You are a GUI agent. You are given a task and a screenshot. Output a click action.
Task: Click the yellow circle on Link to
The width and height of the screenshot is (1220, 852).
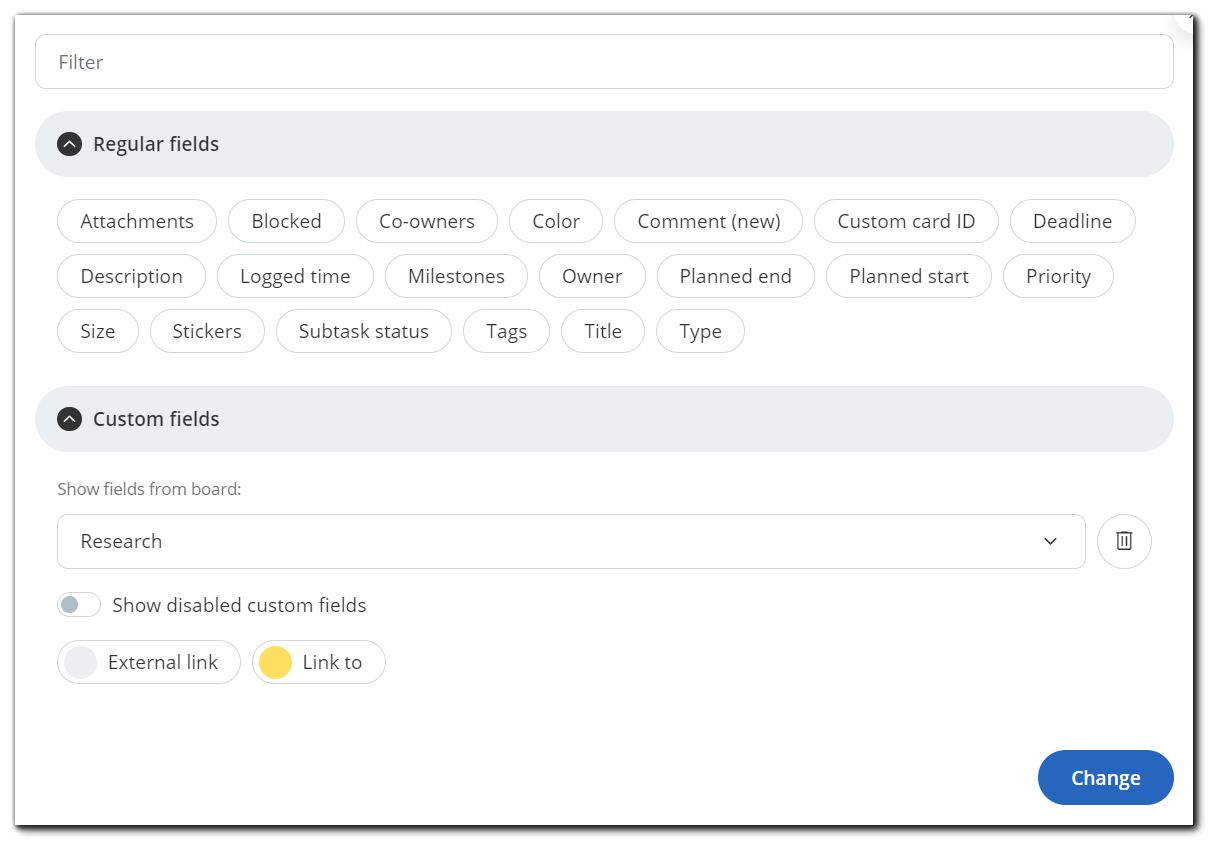[275, 662]
